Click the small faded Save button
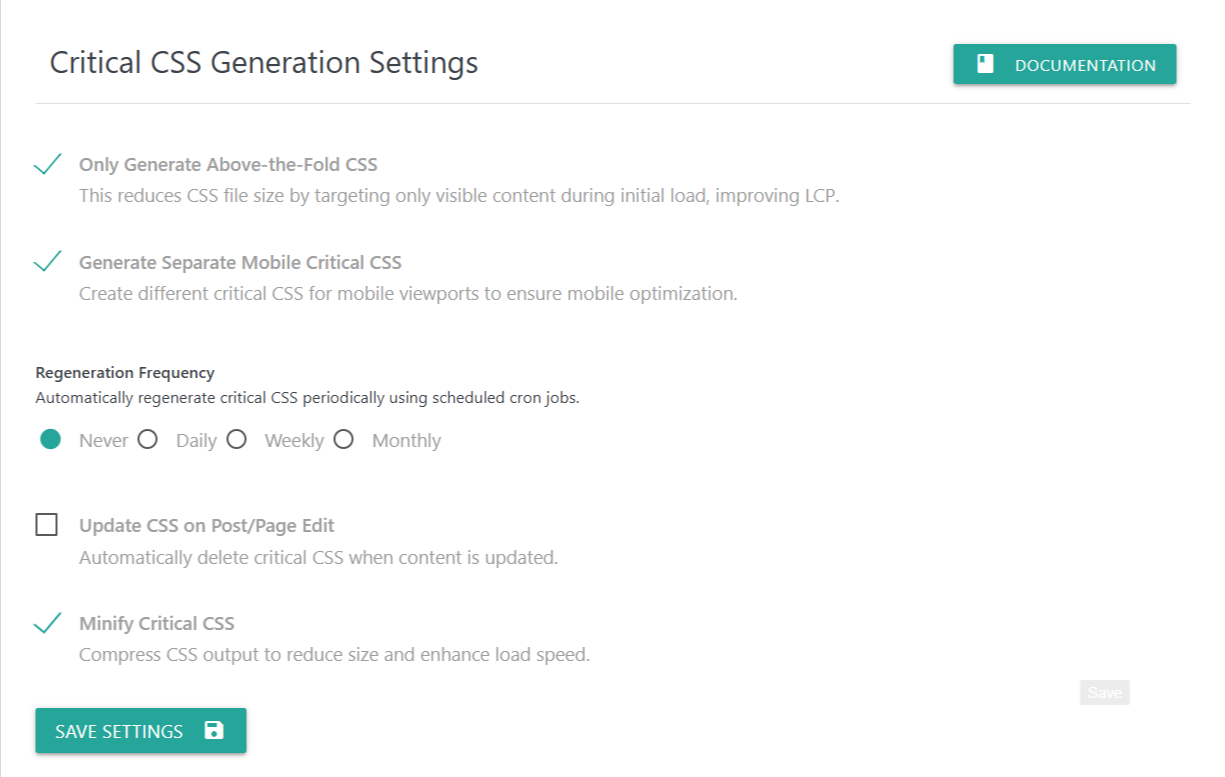Viewport: 1225px width, 777px height. (x=1104, y=693)
